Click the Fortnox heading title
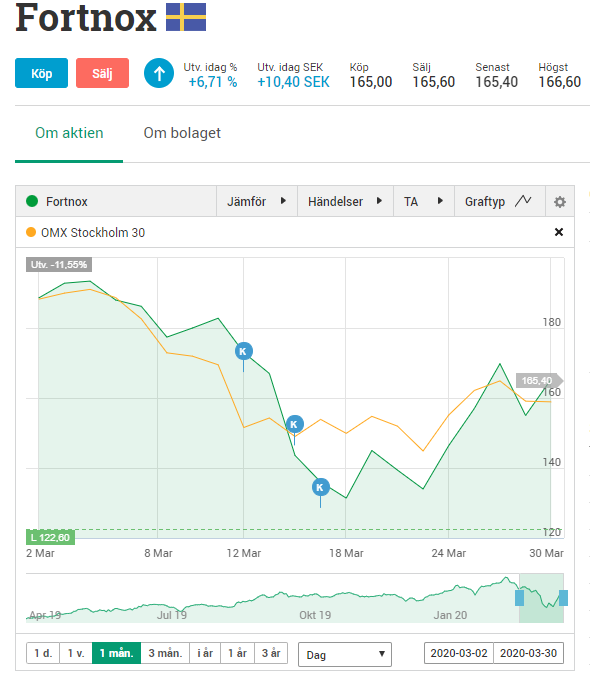The width and height of the screenshot is (590, 682). [86, 18]
